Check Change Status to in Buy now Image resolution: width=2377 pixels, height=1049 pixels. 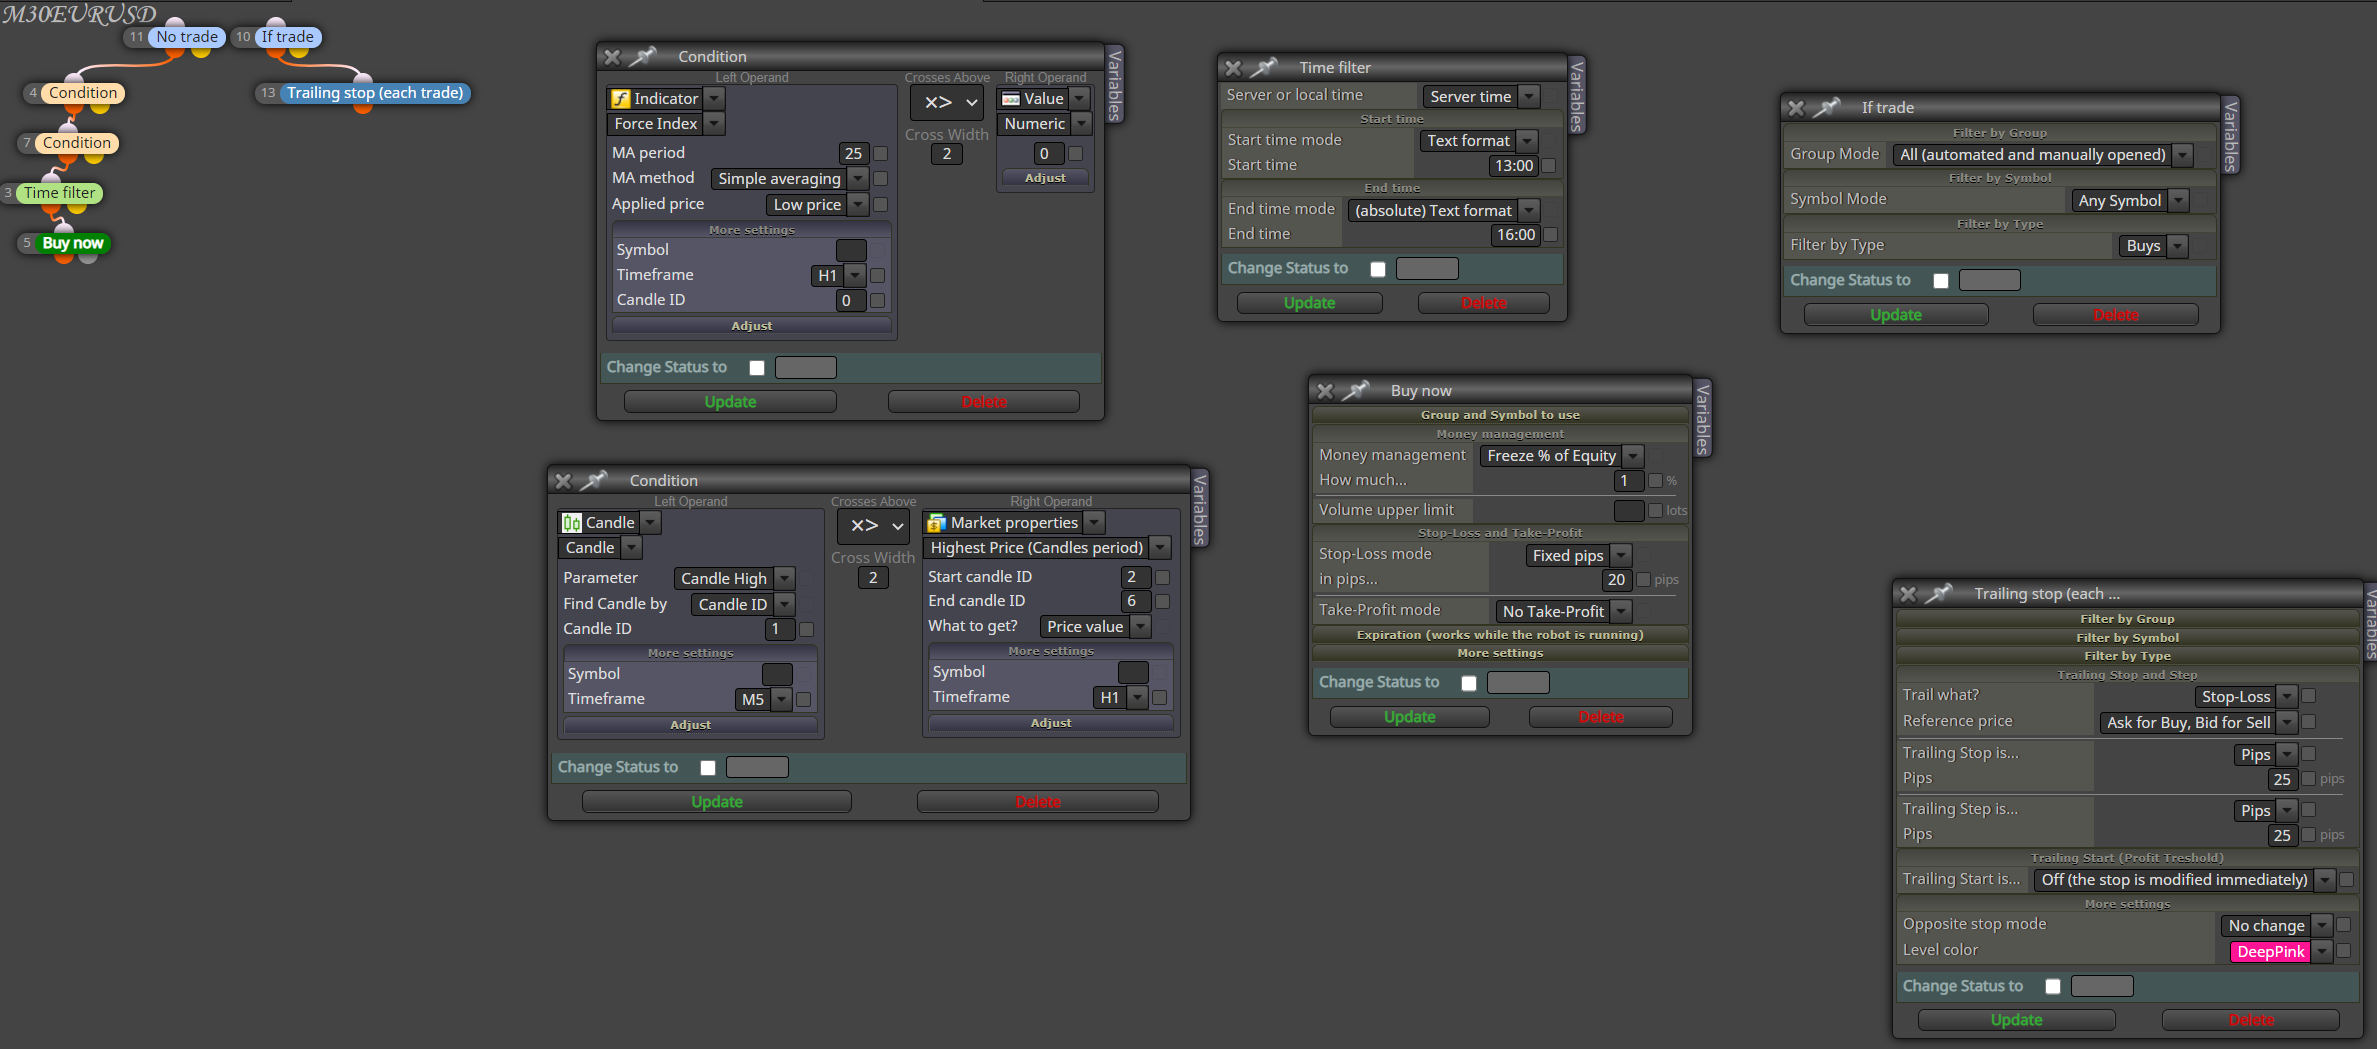(1469, 683)
